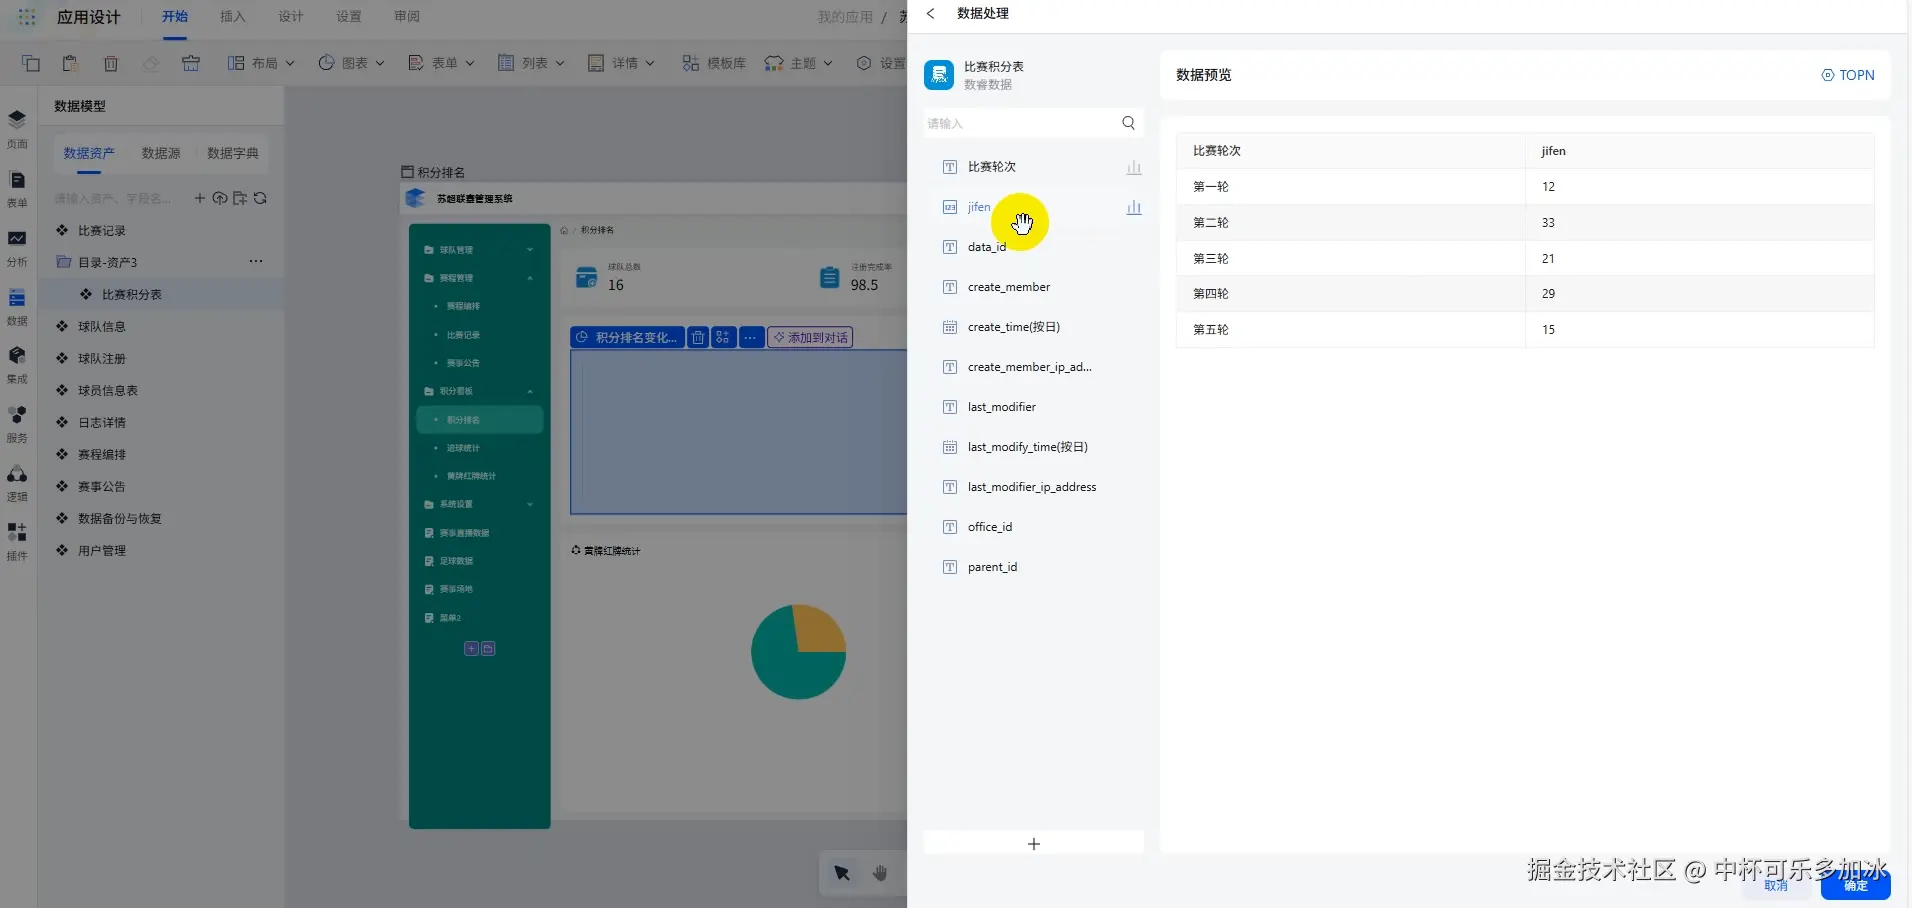This screenshot has width=1912, height=908.
Task: Open the 主题 dropdown
Action: pyautogui.click(x=799, y=63)
